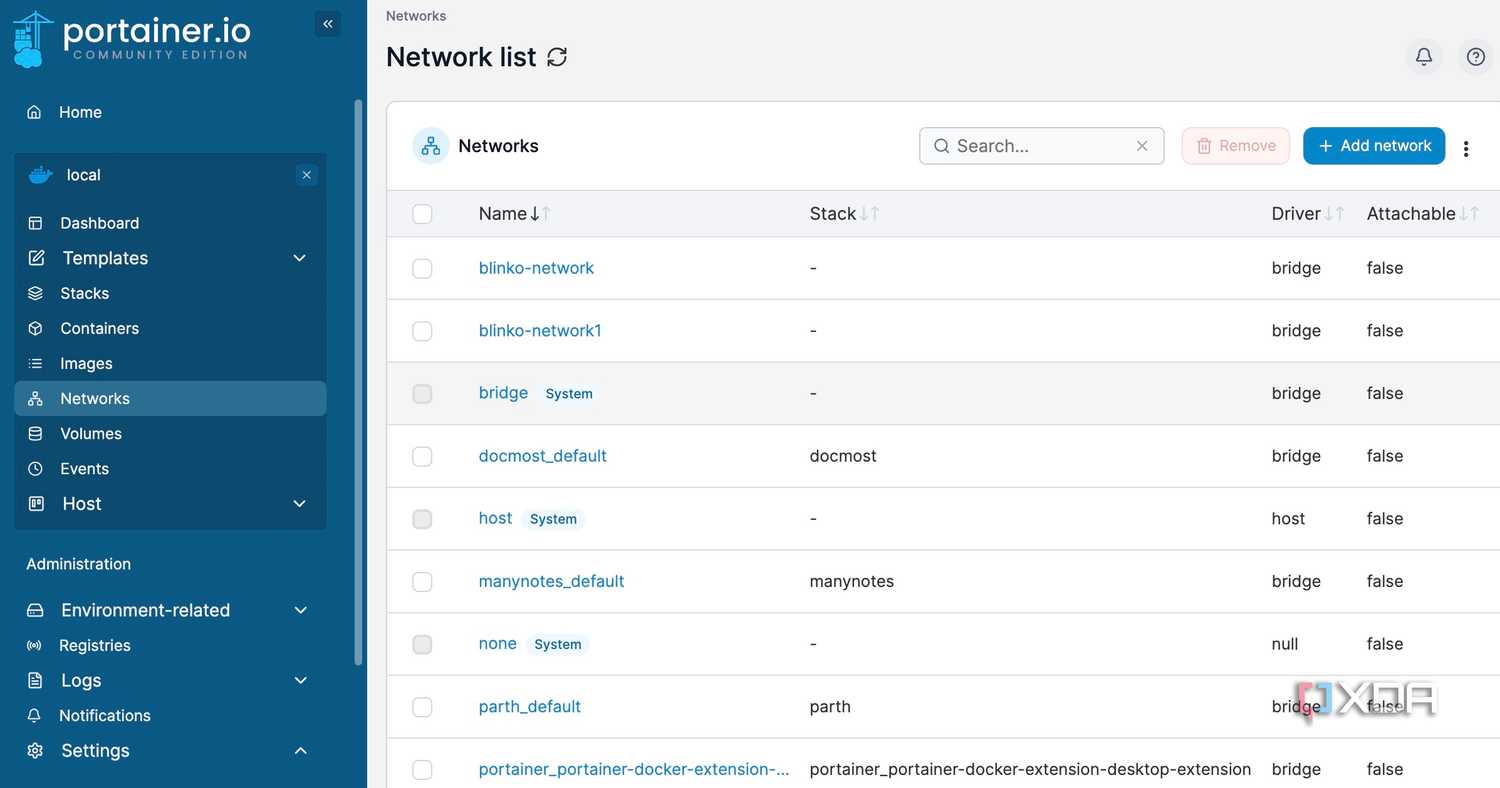The height and width of the screenshot is (788, 1500).
Task: Expand the Templates menu chevron
Action: click(x=299, y=258)
